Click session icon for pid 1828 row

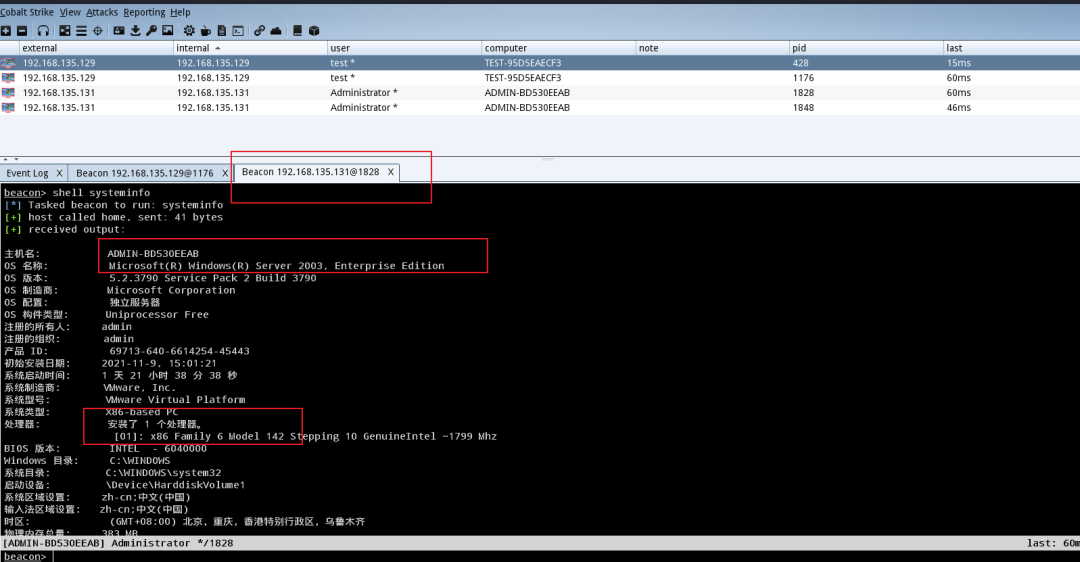[8, 92]
